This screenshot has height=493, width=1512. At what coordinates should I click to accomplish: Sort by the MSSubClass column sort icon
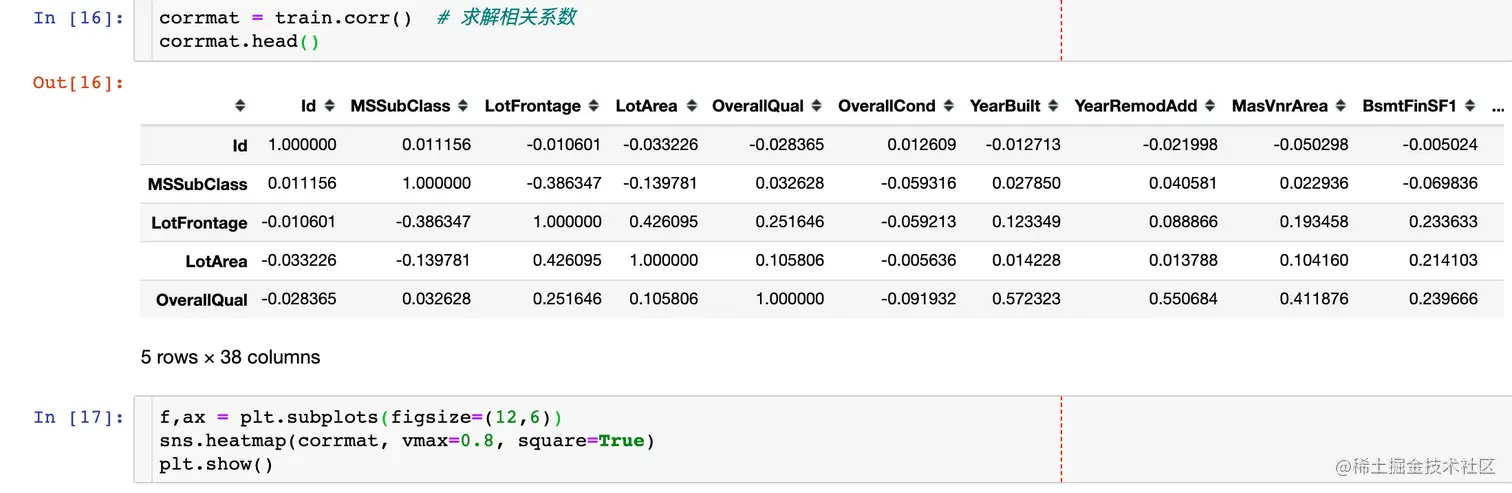point(464,106)
